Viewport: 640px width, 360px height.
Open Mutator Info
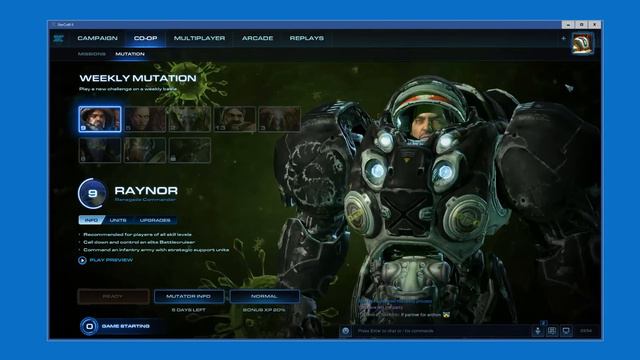189,296
